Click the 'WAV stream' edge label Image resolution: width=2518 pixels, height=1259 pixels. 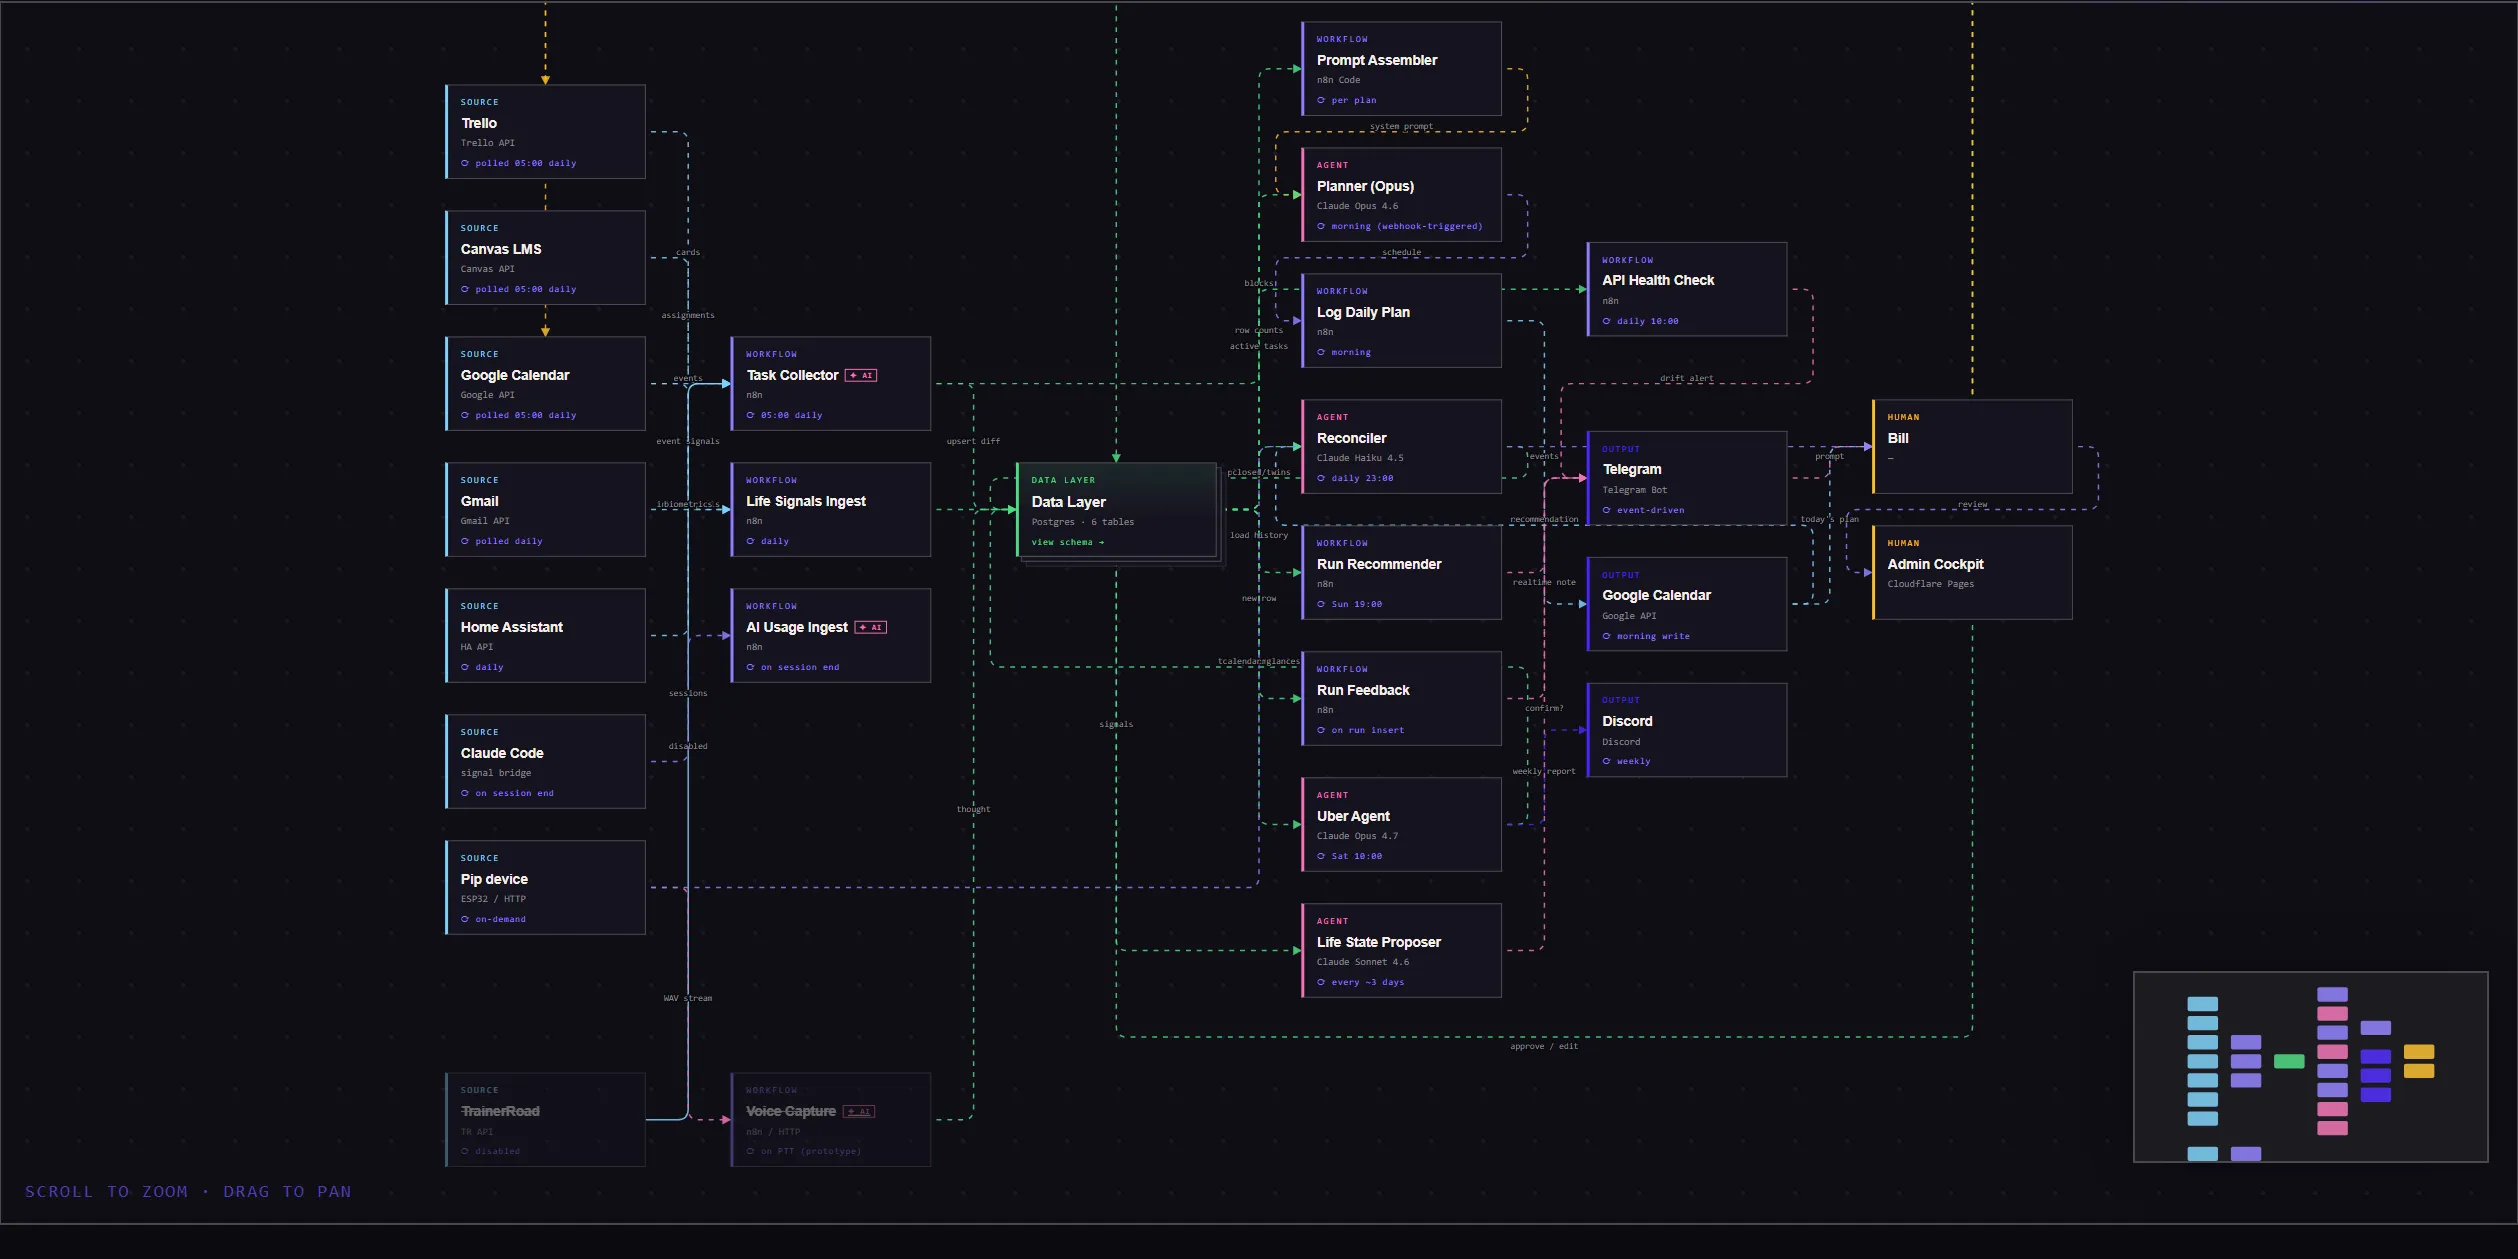[x=688, y=998]
